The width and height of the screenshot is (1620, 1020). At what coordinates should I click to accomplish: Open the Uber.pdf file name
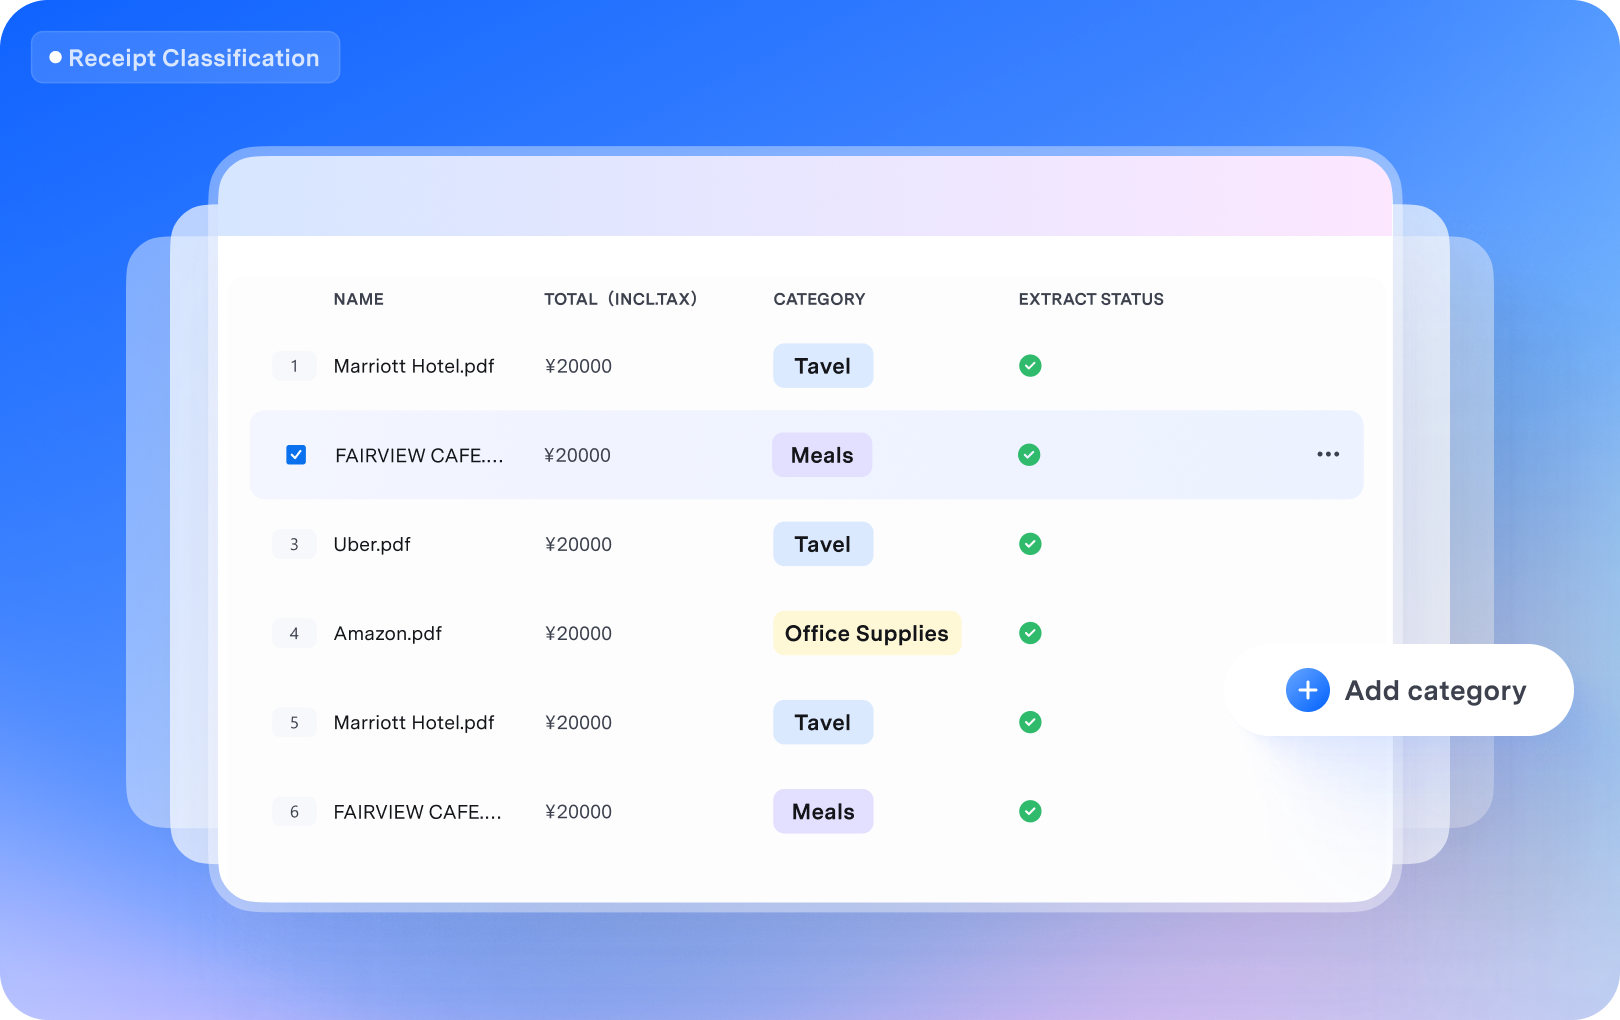[x=372, y=544]
